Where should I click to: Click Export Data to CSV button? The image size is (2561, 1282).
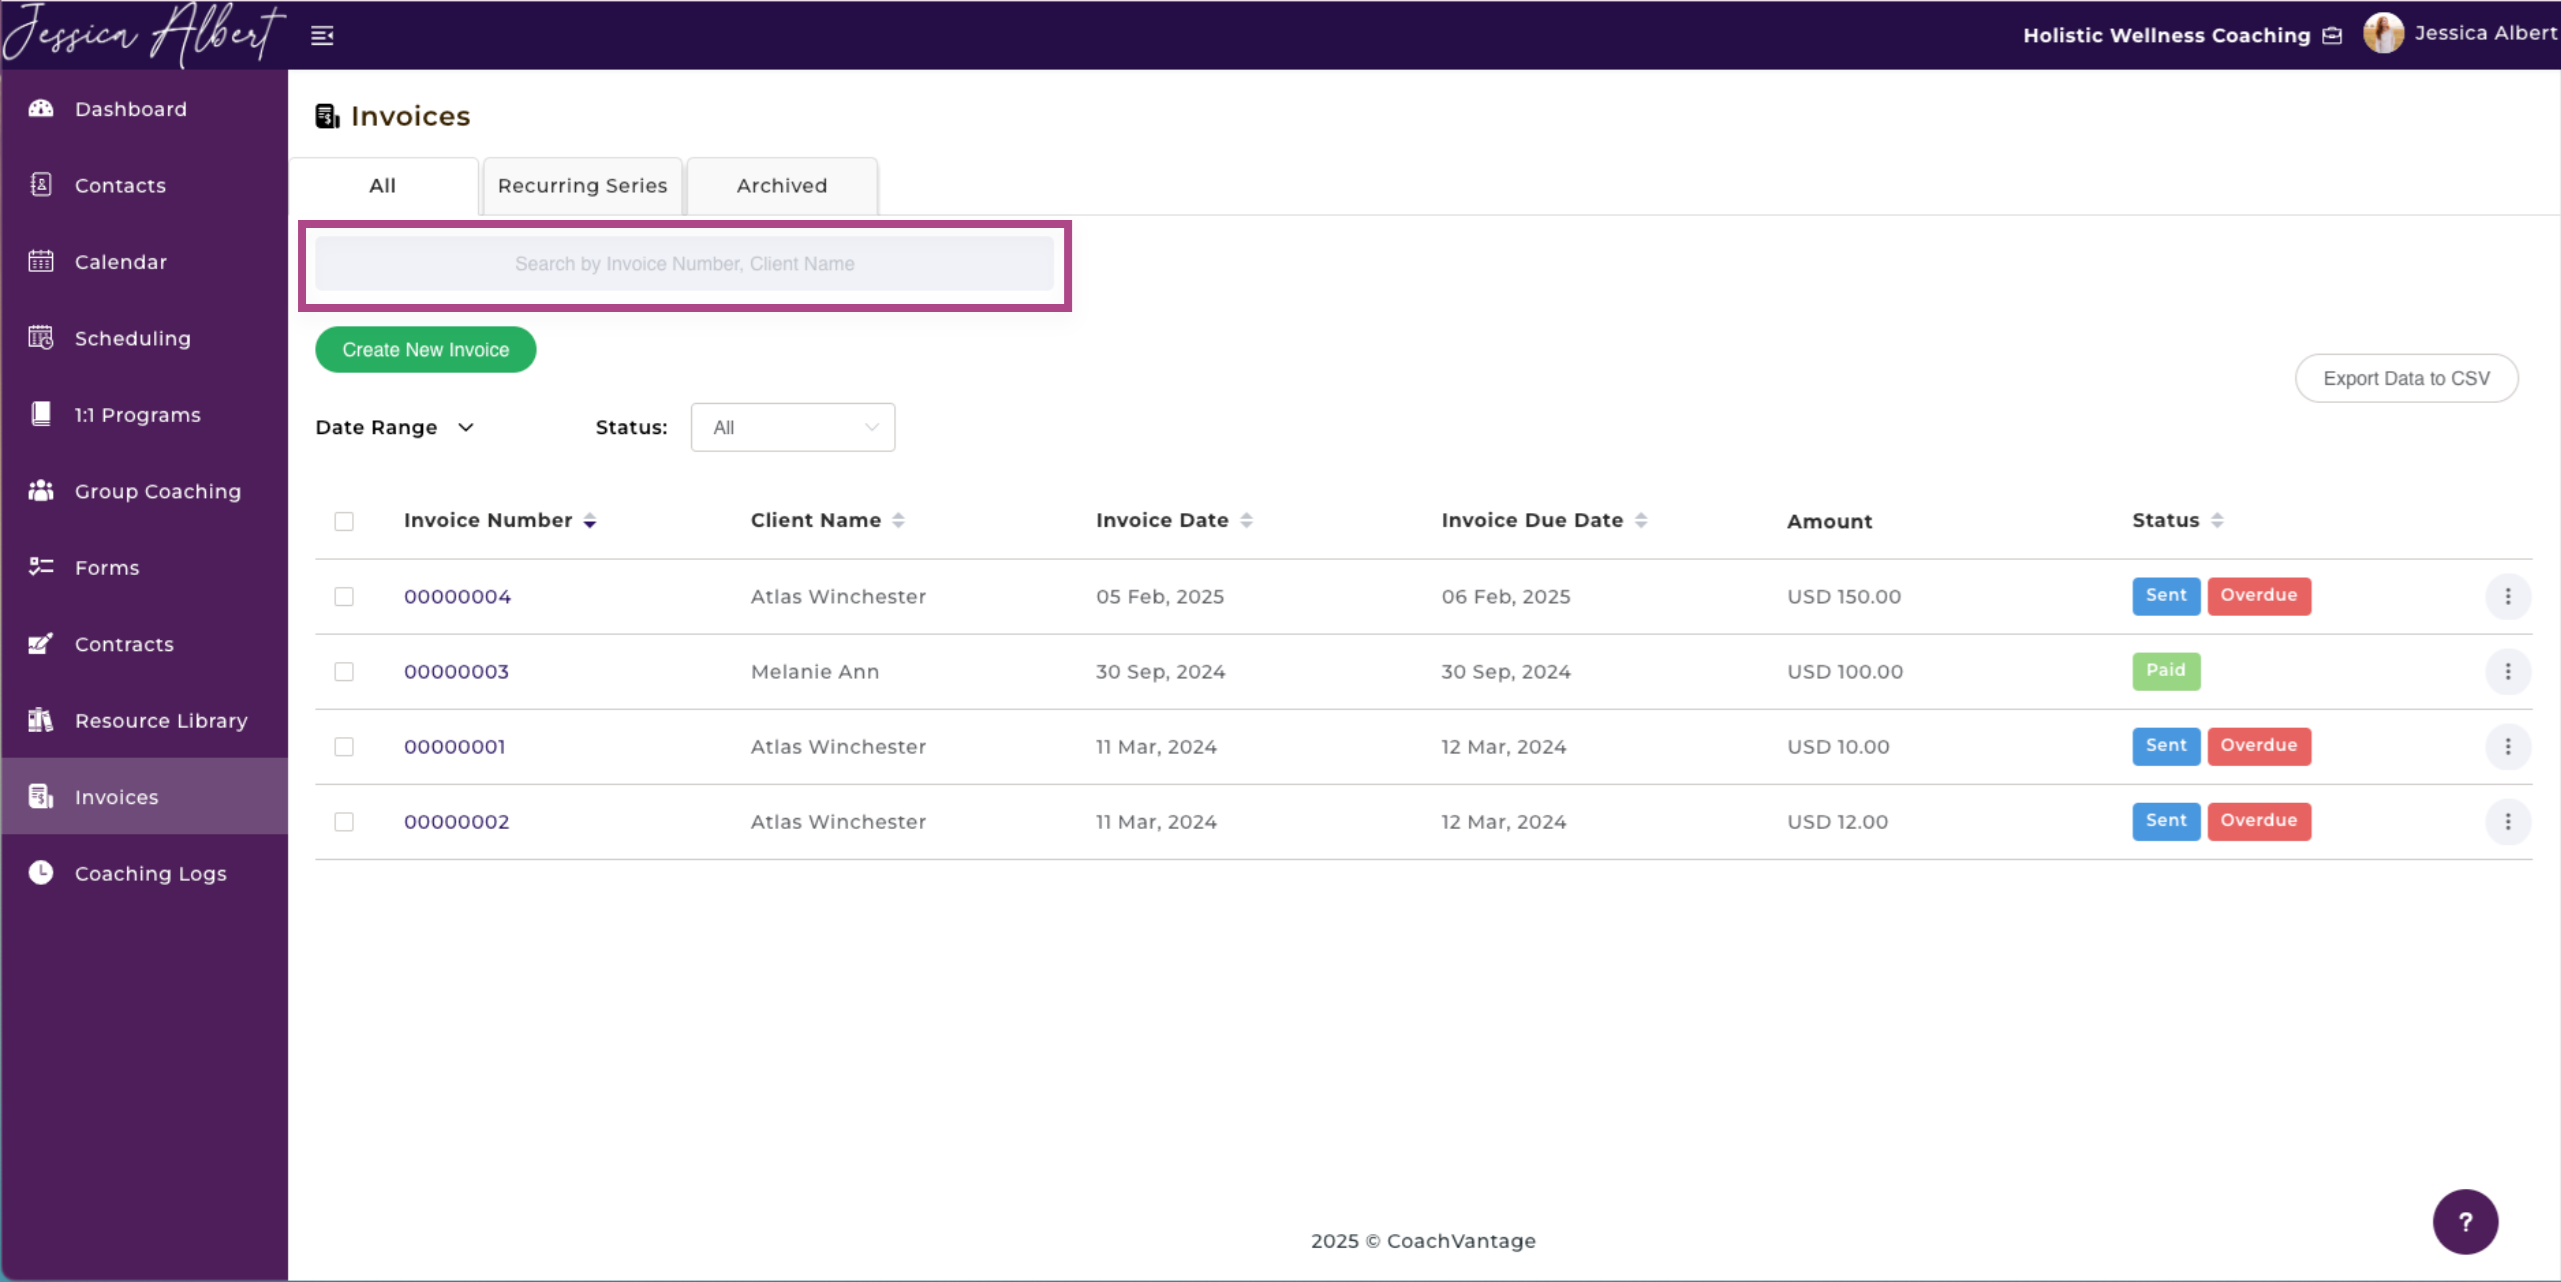(2406, 378)
